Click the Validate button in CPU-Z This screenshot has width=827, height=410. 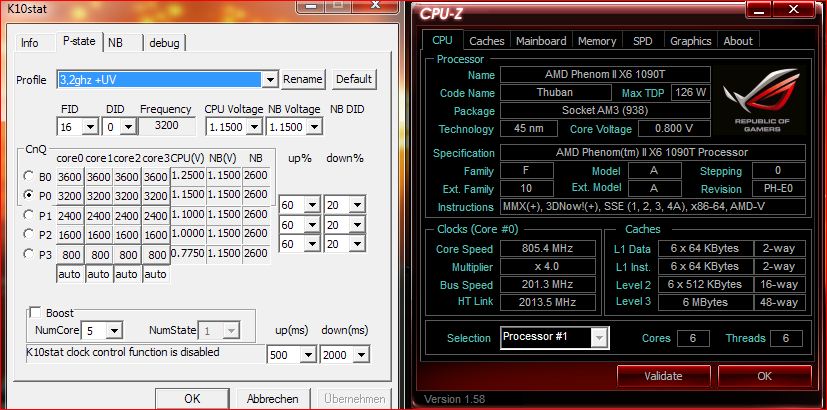click(663, 376)
